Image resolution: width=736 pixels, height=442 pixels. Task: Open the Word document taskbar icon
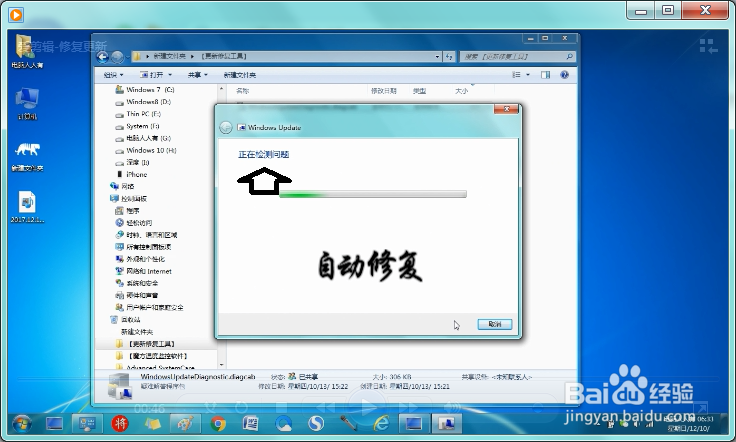tap(250, 424)
